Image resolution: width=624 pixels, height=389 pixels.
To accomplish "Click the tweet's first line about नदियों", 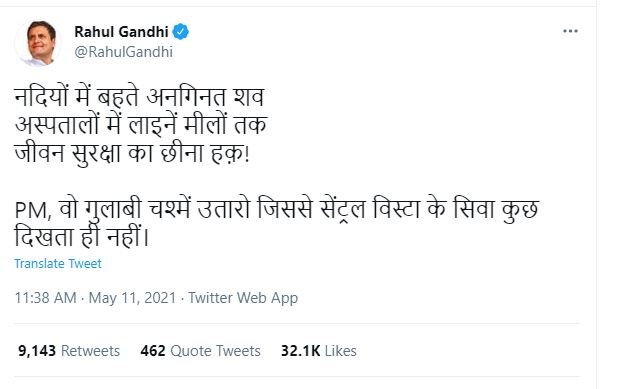I will click(x=139, y=97).
